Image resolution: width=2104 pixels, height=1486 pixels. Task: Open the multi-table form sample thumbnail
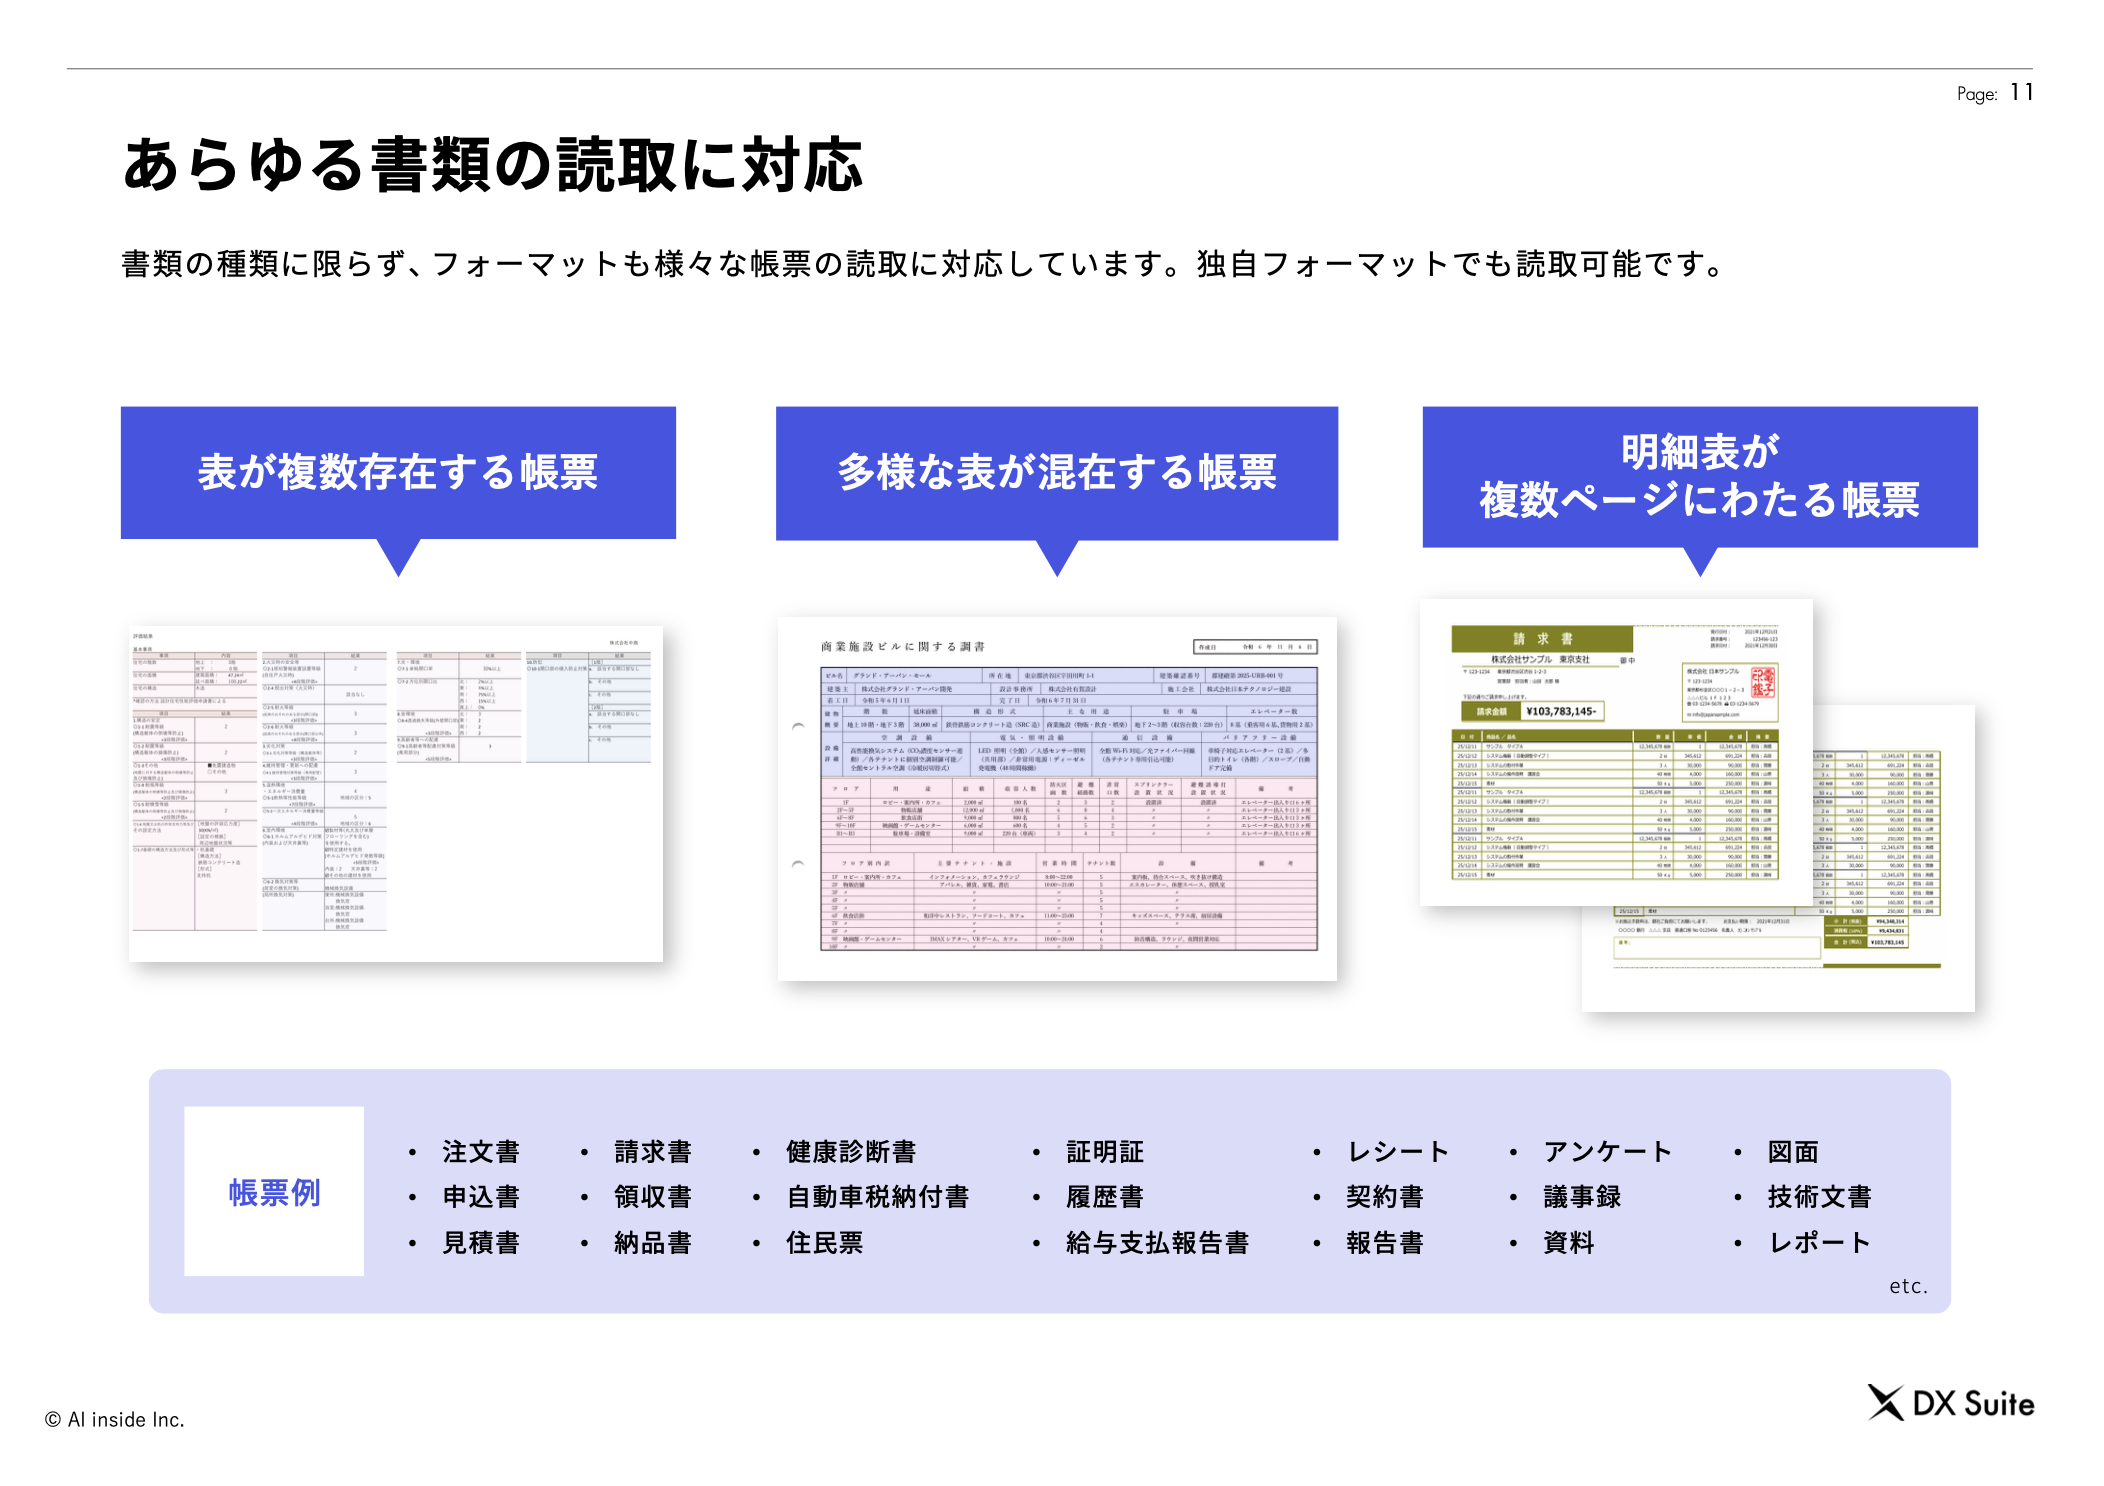coord(396,793)
